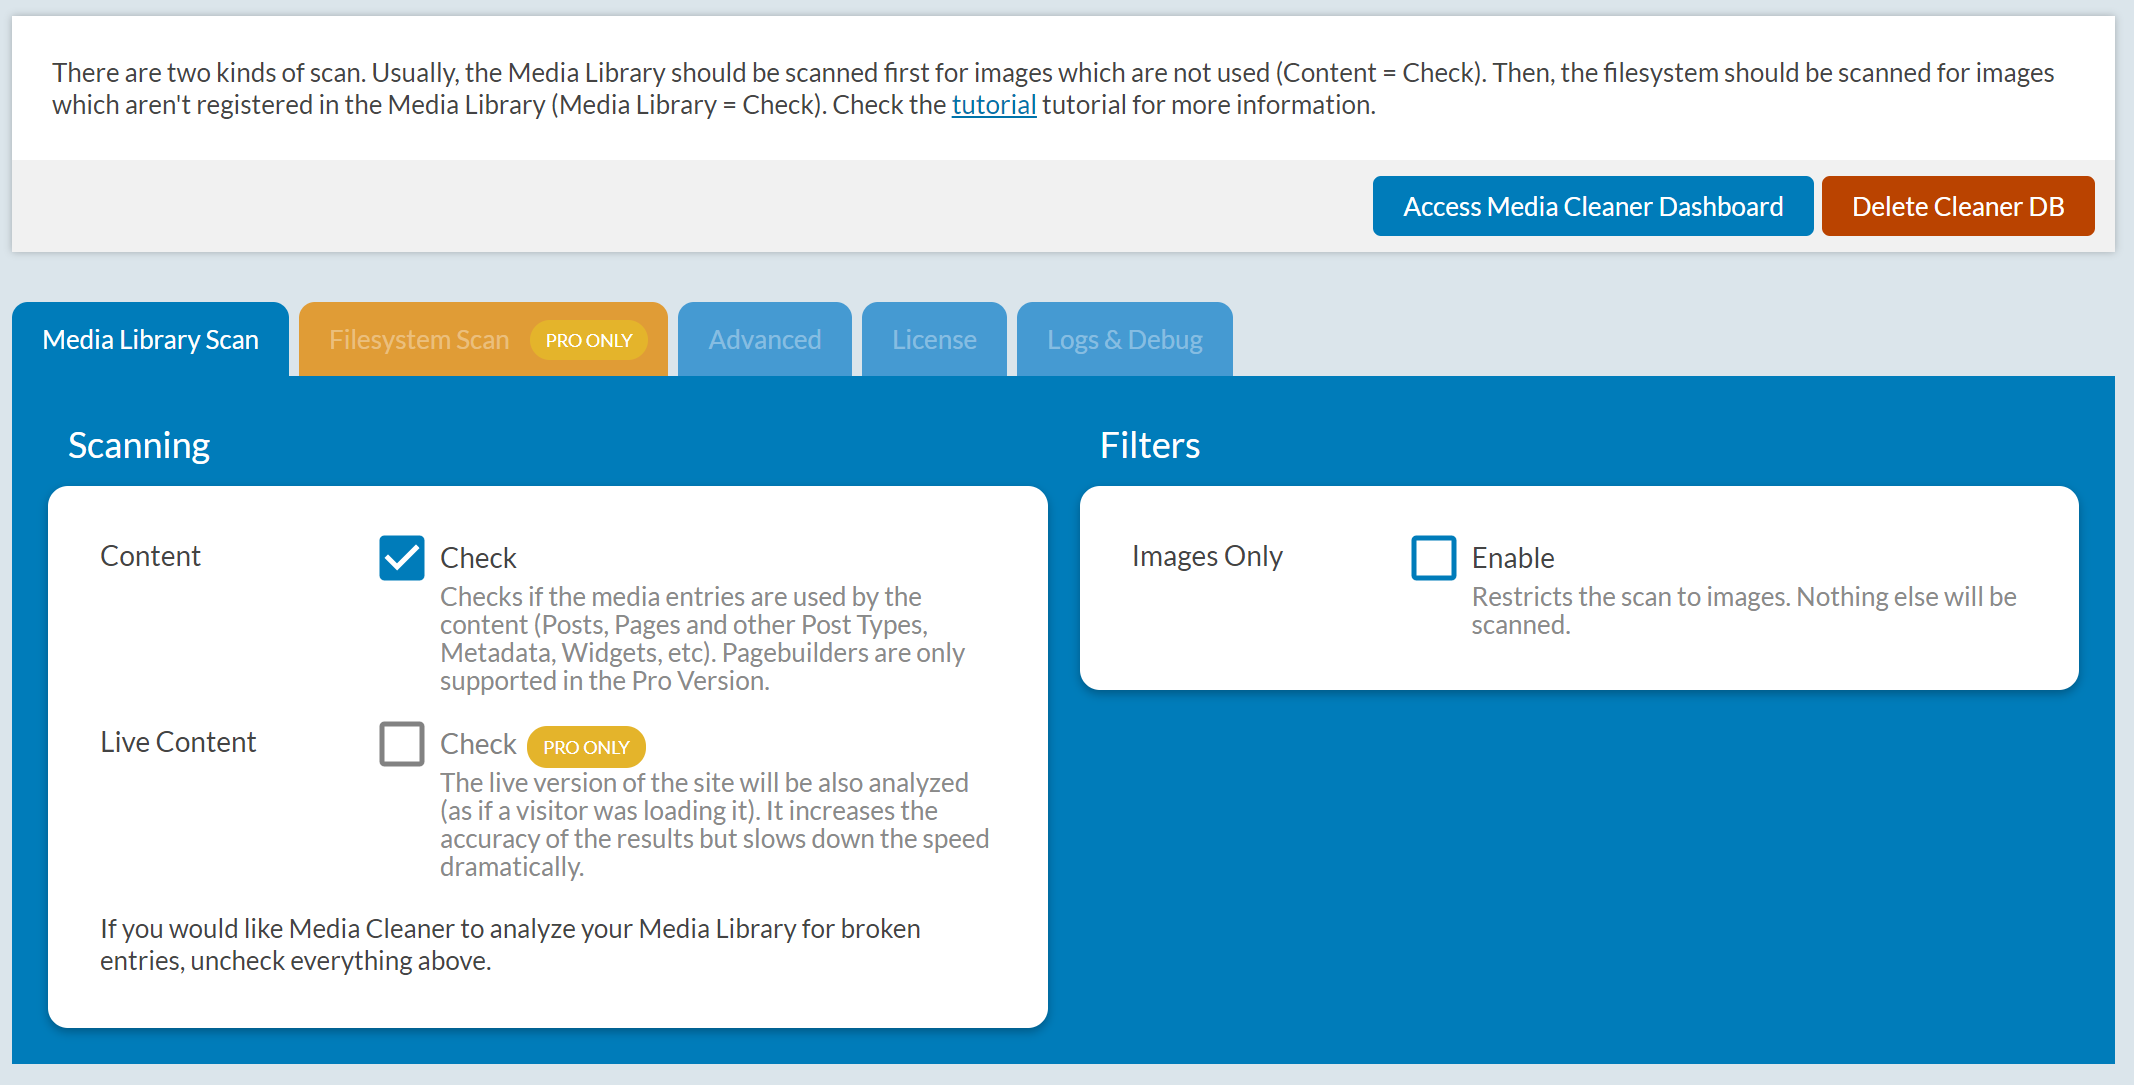
Task: Click the 'Checks if the media entries' description
Action: tap(702, 639)
